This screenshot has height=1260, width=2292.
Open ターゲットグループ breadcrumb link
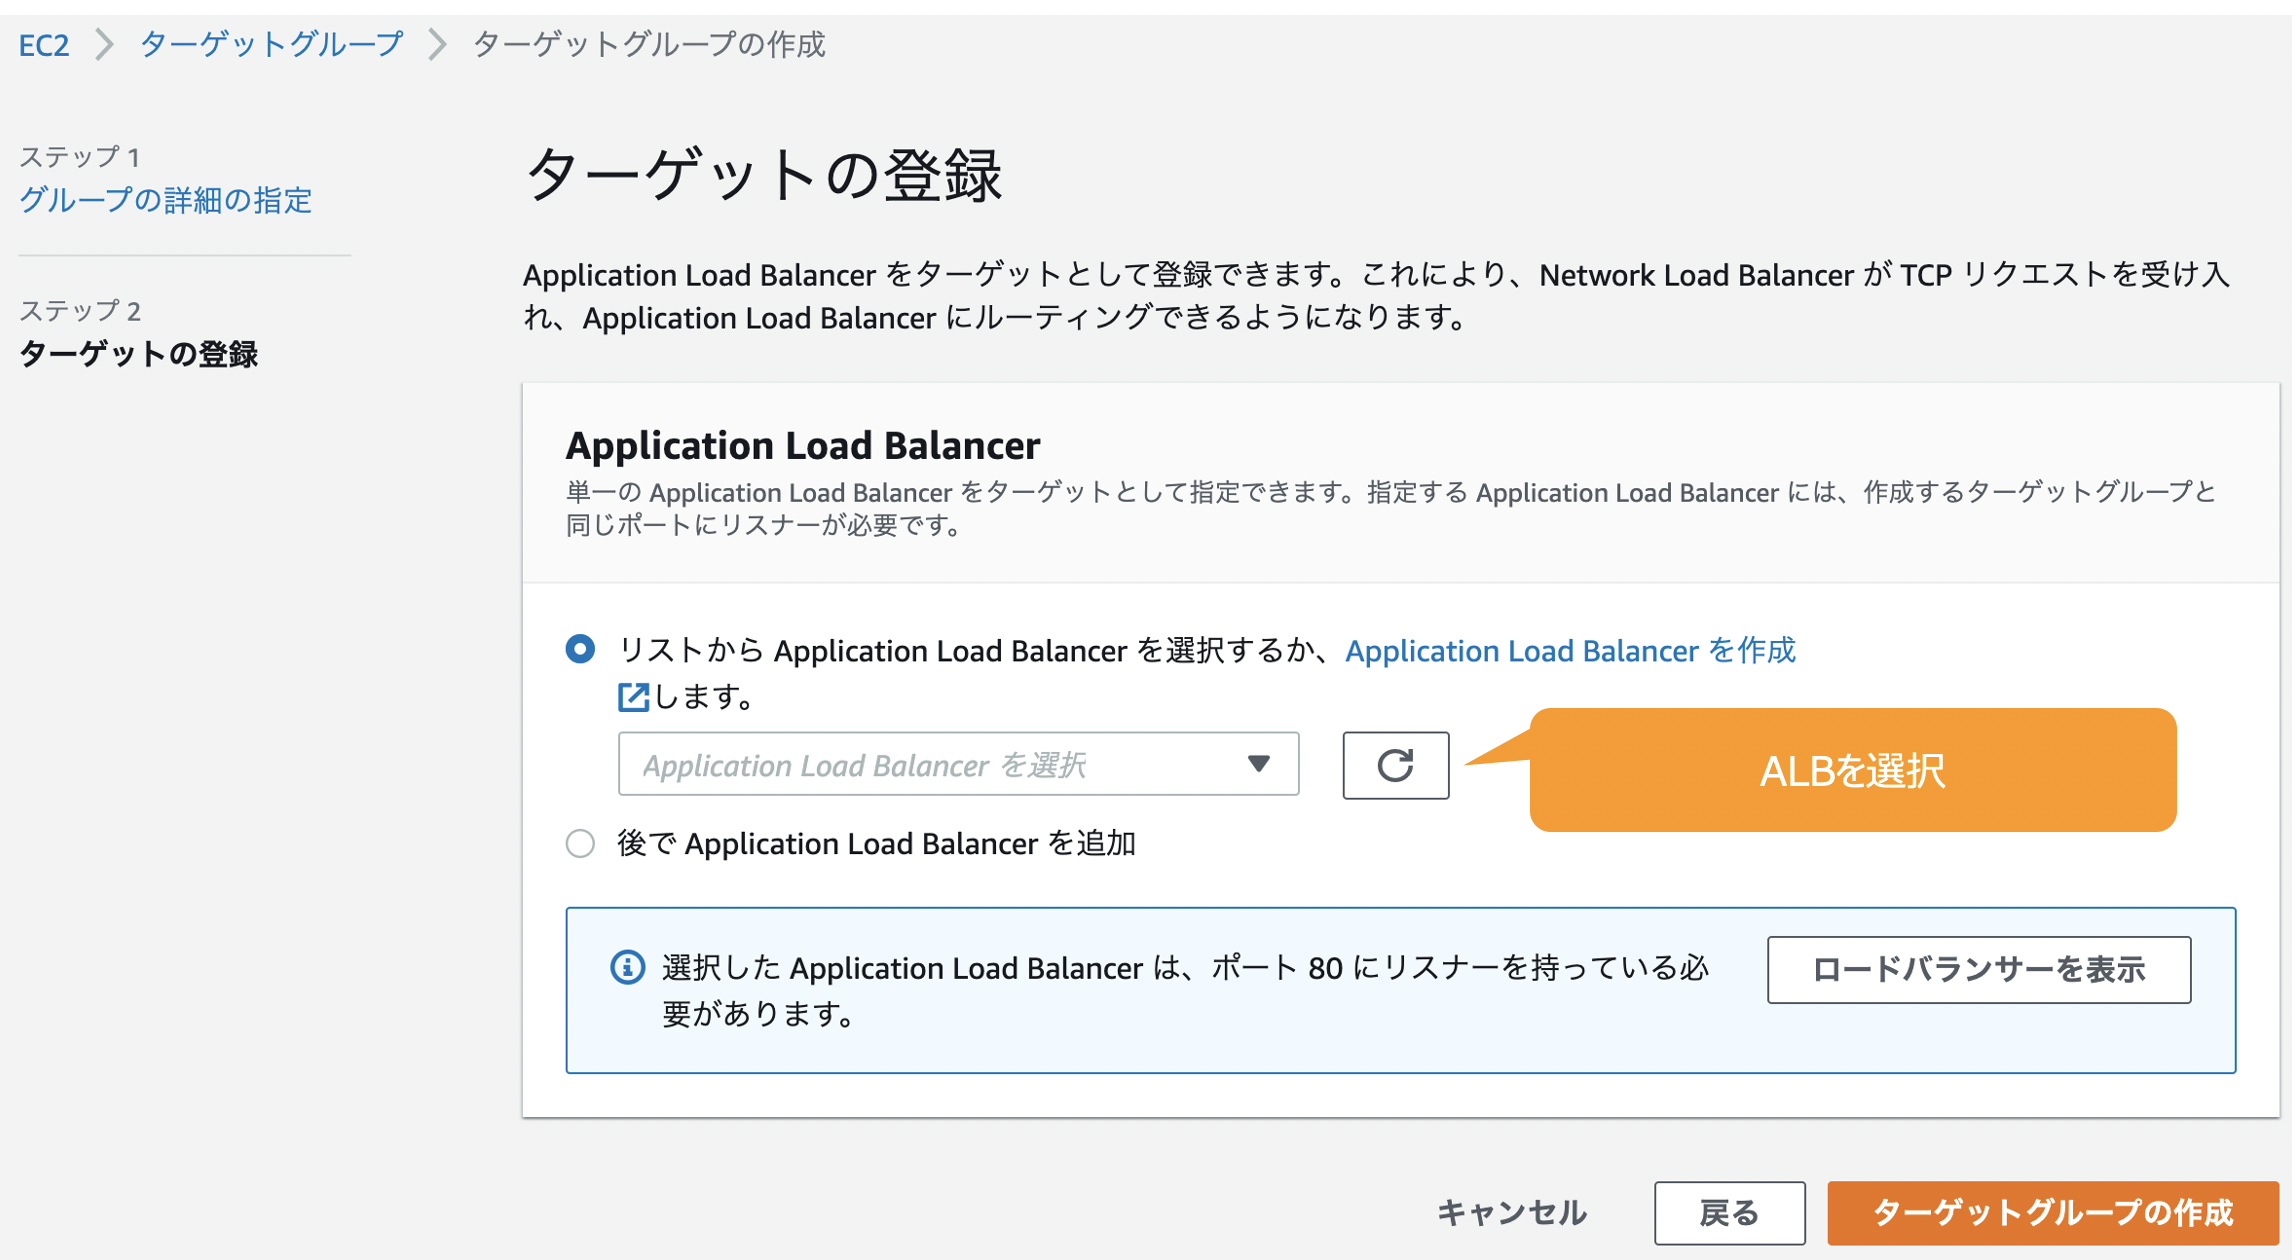tap(271, 45)
